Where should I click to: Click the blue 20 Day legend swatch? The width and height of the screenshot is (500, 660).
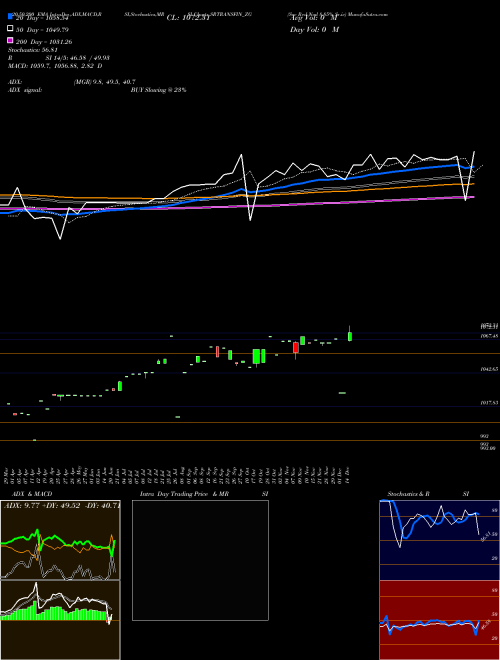[x=10, y=17]
